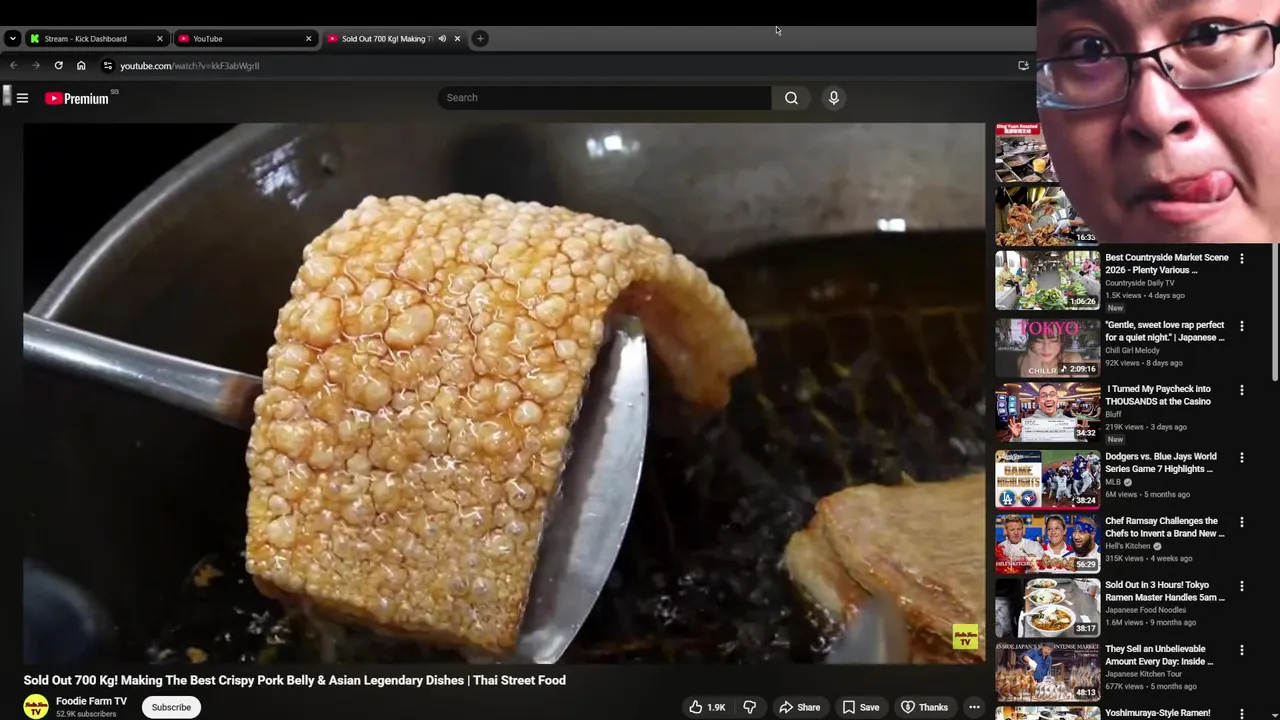Start voice search with microphone icon
This screenshot has width=1280, height=720.
pos(833,98)
